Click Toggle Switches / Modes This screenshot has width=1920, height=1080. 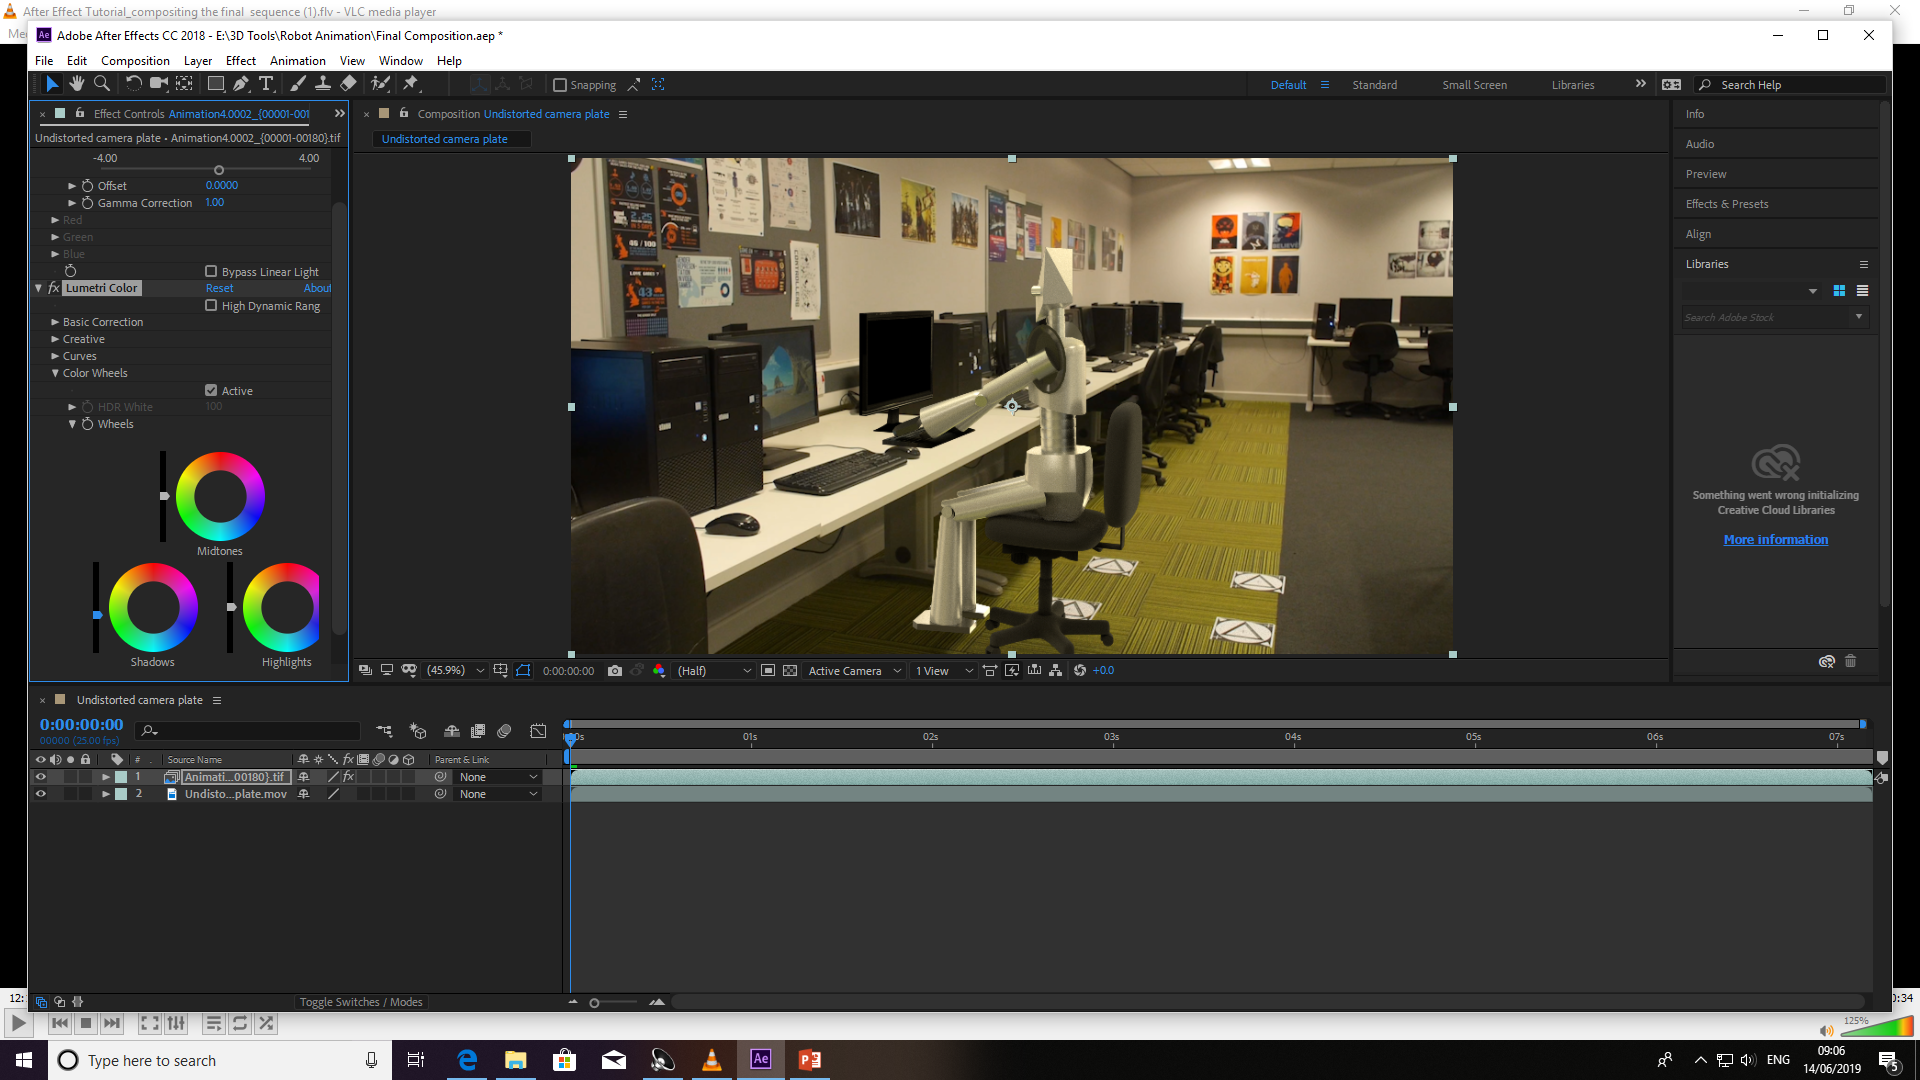tap(361, 1002)
